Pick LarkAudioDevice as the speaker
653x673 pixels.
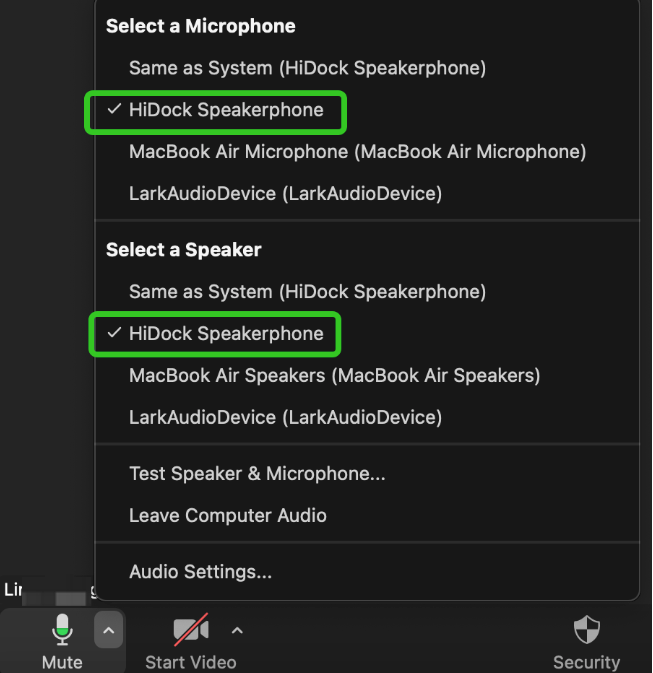tap(285, 418)
